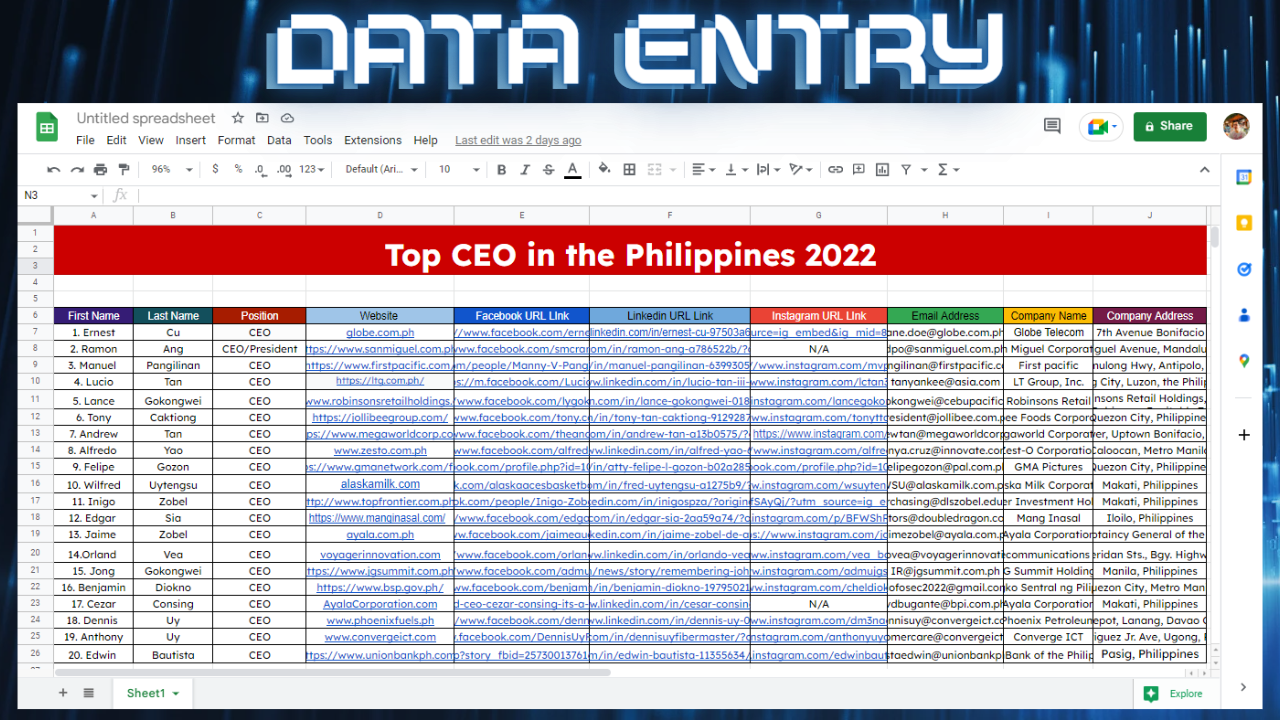Open the Explore button

pos(1174,693)
